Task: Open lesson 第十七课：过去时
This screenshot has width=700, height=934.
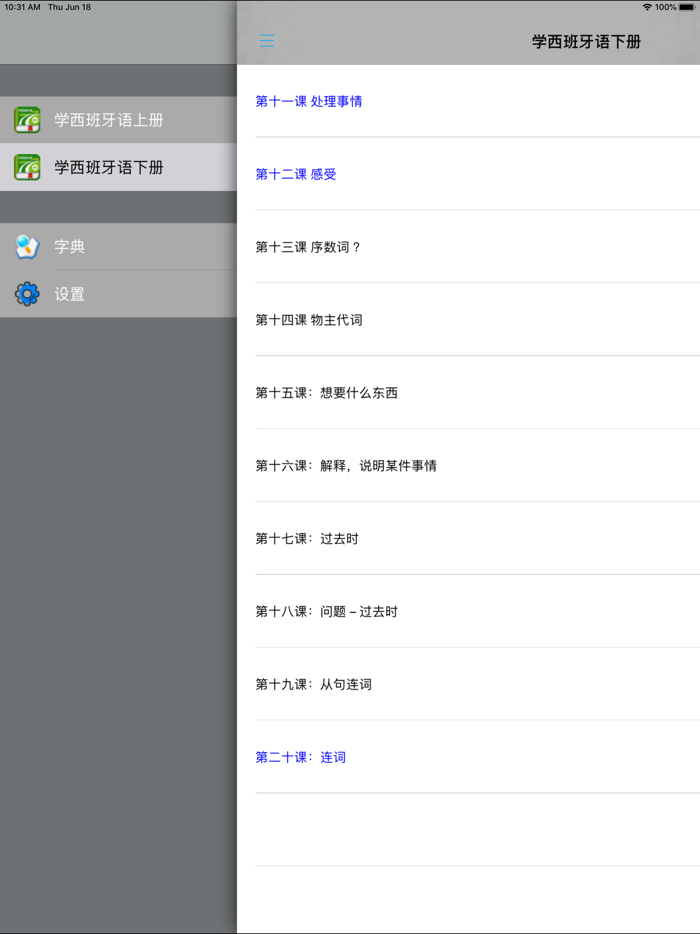Action: coord(468,538)
